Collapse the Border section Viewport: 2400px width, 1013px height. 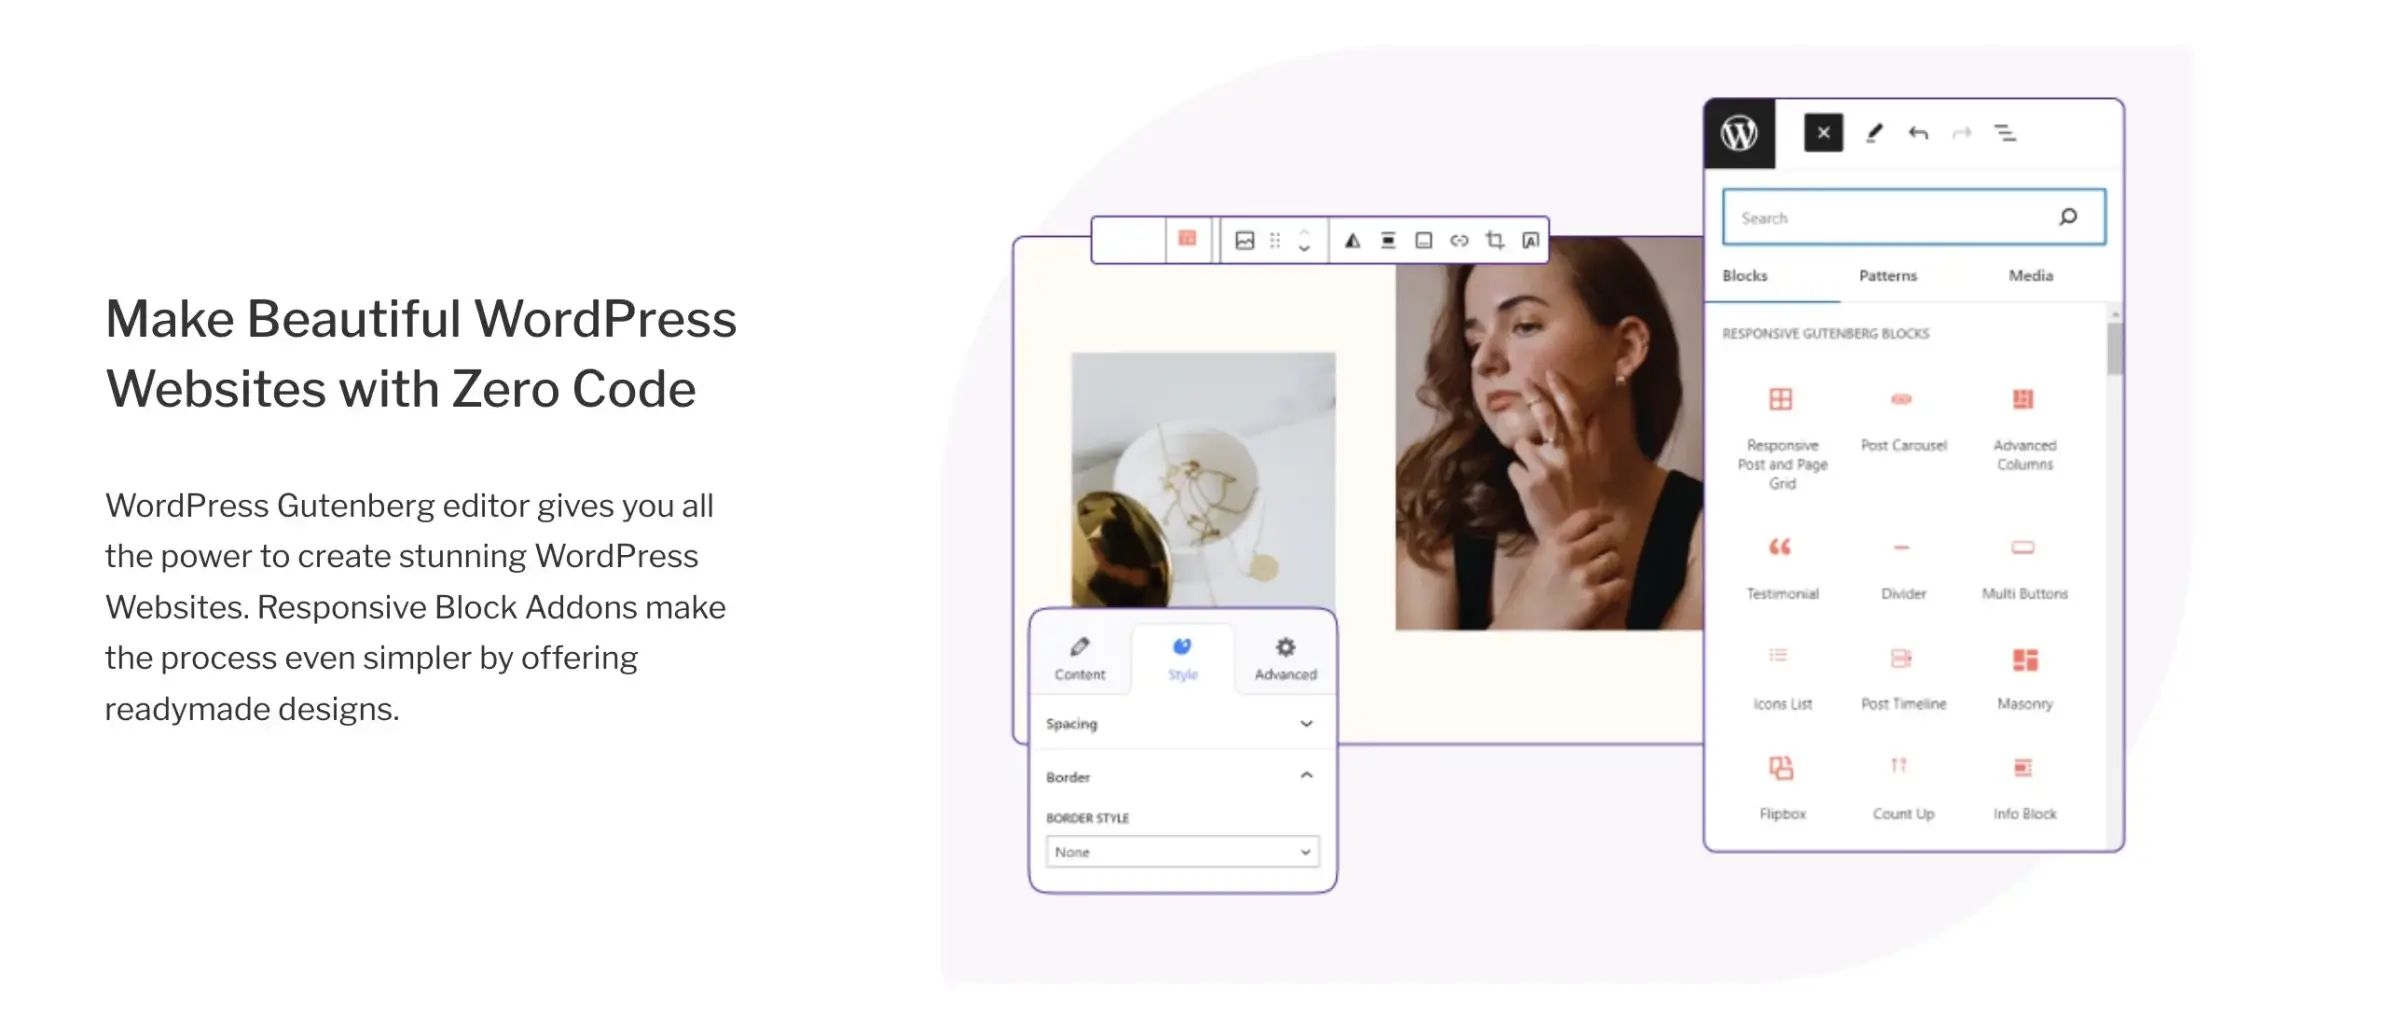pyautogui.click(x=1305, y=776)
